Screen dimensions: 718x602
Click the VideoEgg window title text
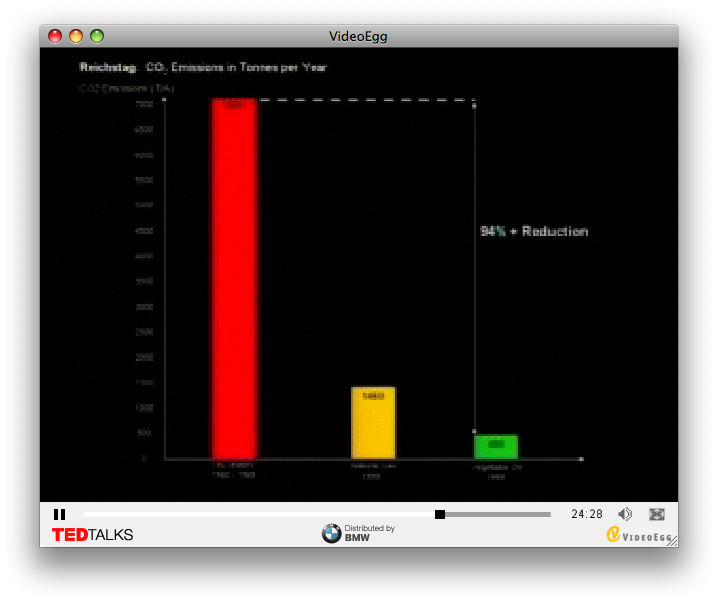point(358,36)
